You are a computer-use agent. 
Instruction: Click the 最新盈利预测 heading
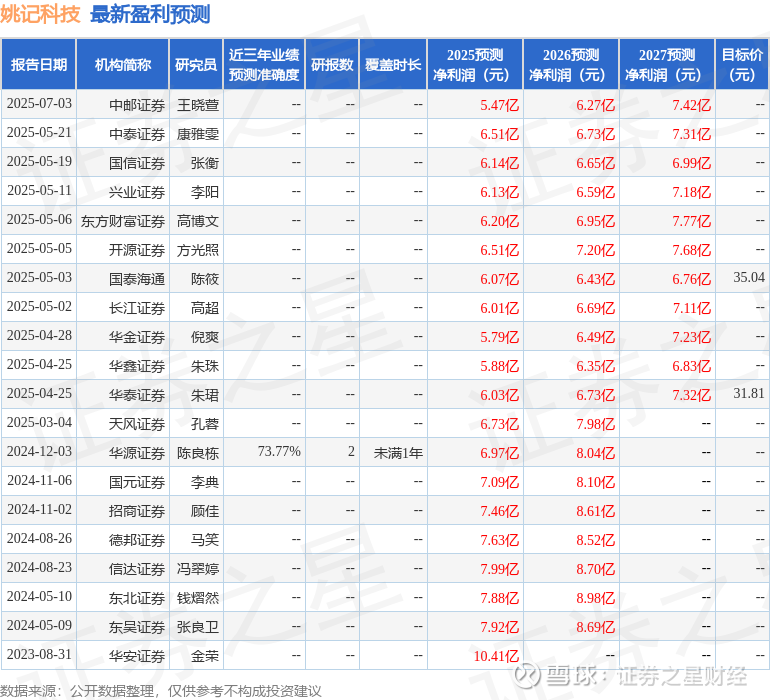[x=150, y=14]
